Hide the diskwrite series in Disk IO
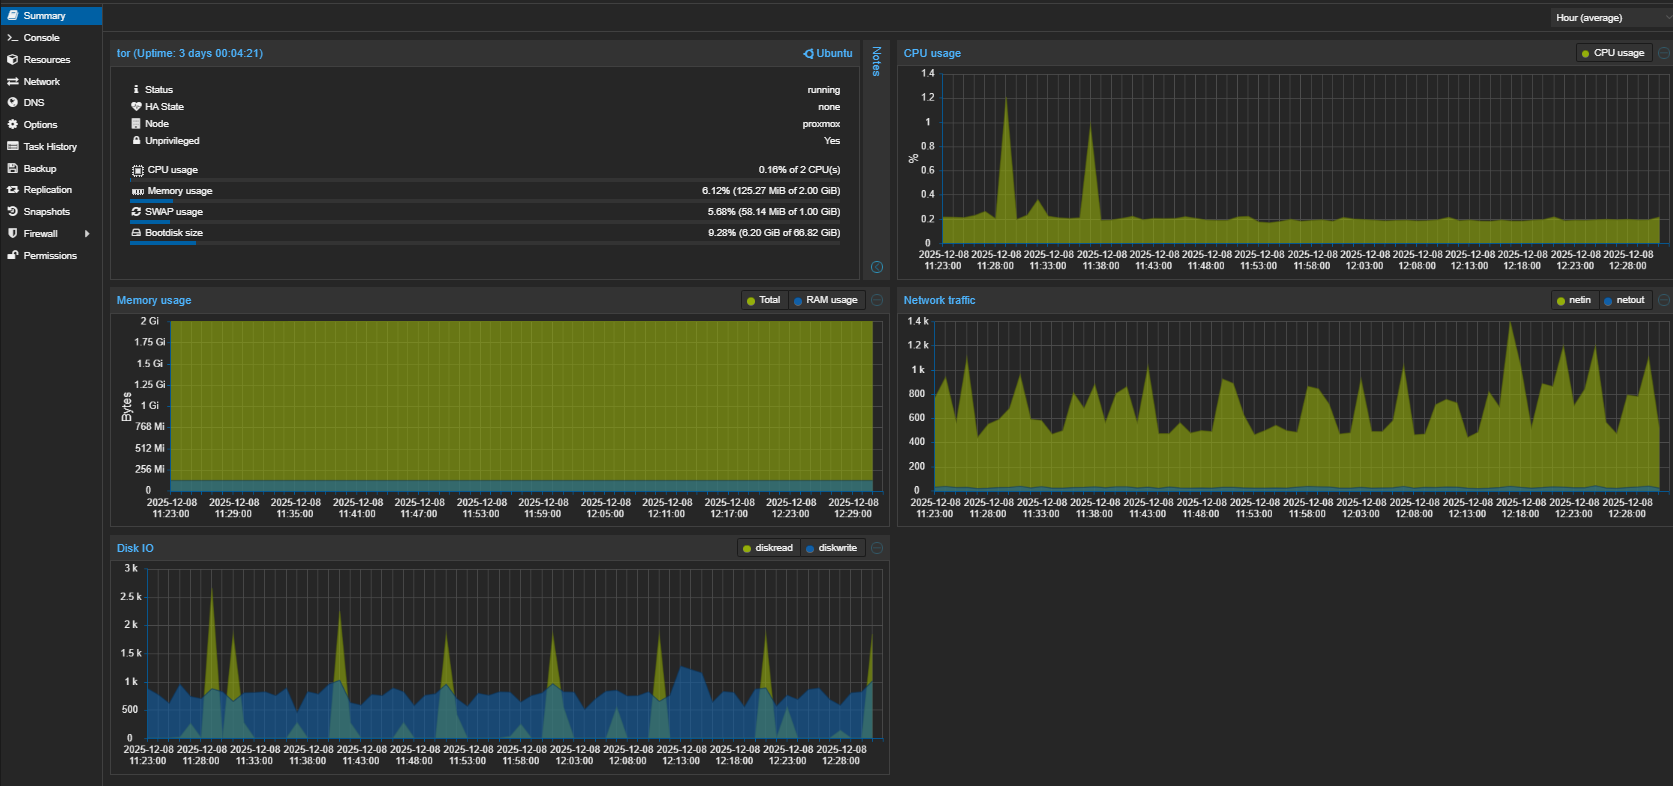Viewport: 1673px width, 786px height. (831, 548)
